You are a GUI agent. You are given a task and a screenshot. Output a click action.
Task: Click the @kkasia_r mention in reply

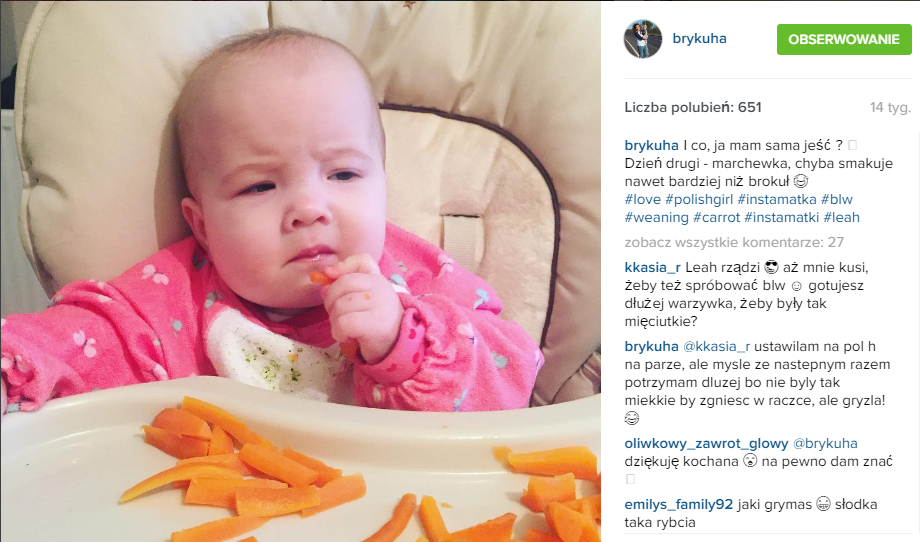(x=716, y=347)
